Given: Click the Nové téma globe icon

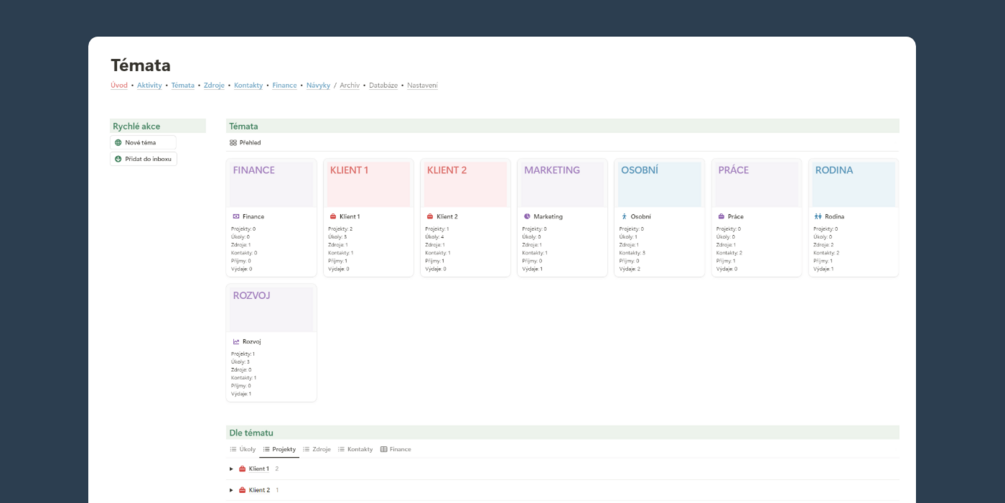Looking at the screenshot, I should point(118,143).
